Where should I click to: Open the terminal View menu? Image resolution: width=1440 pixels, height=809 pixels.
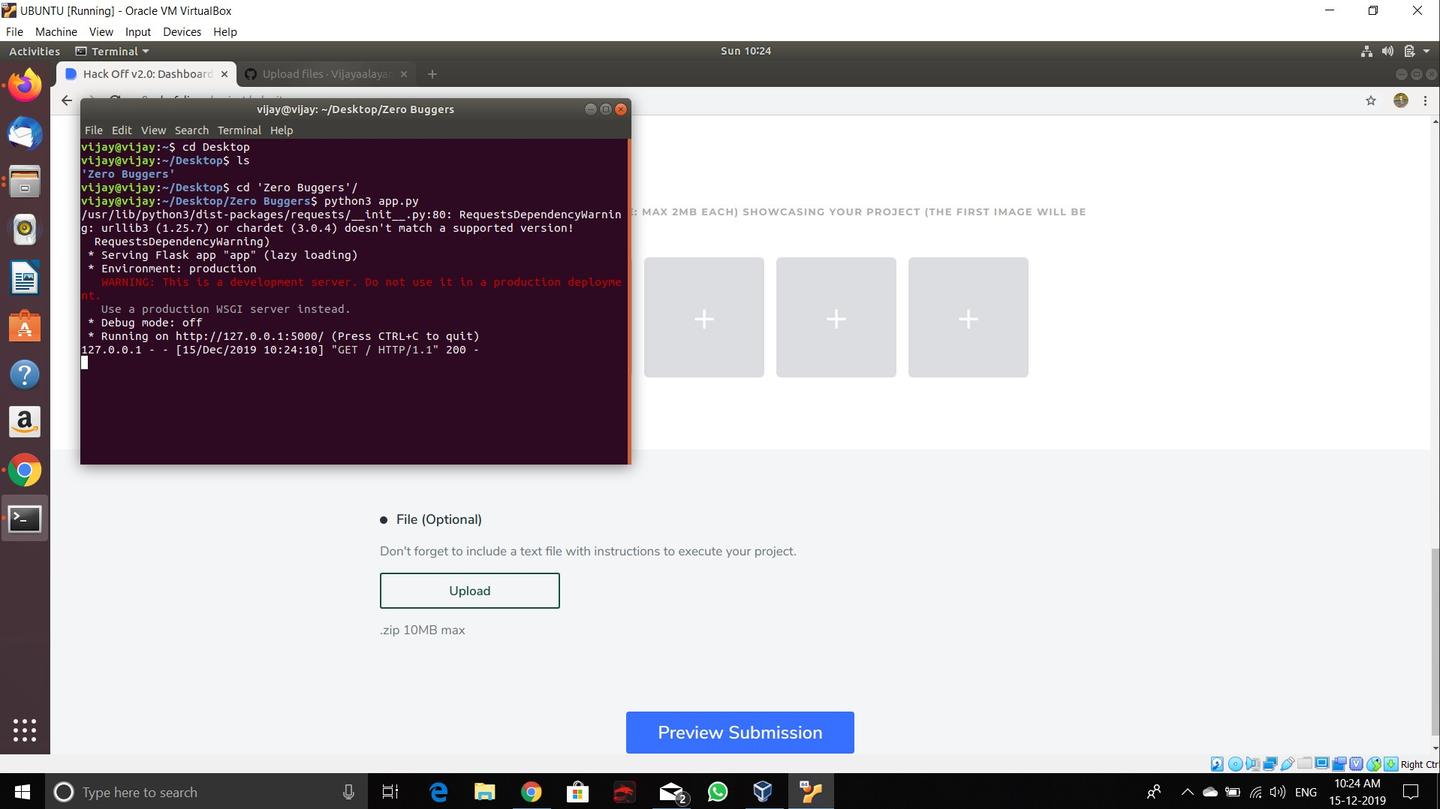click(x=153, y=130)
